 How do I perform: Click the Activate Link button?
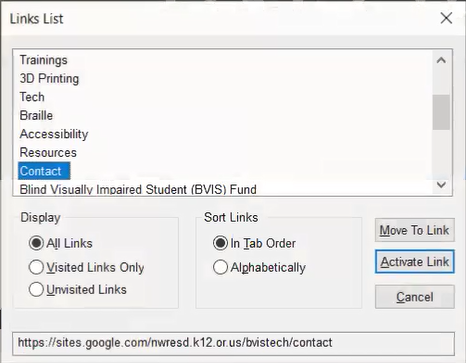coord(414,262)
